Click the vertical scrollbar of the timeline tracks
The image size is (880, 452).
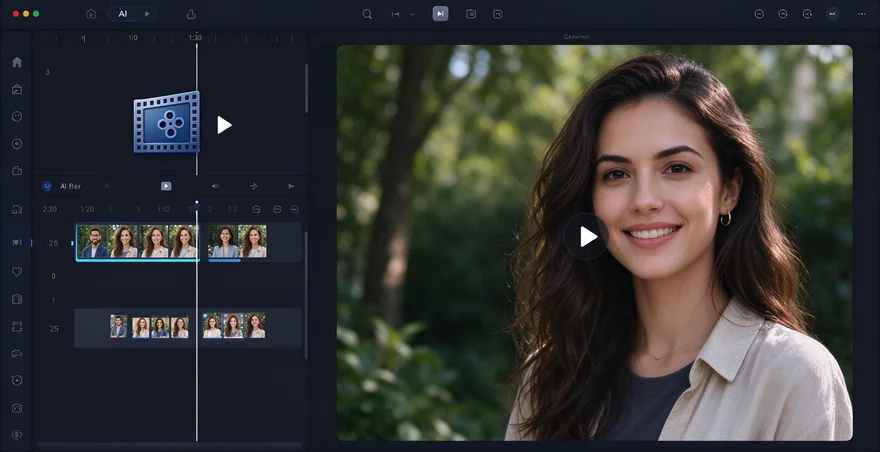pos(306,295)
